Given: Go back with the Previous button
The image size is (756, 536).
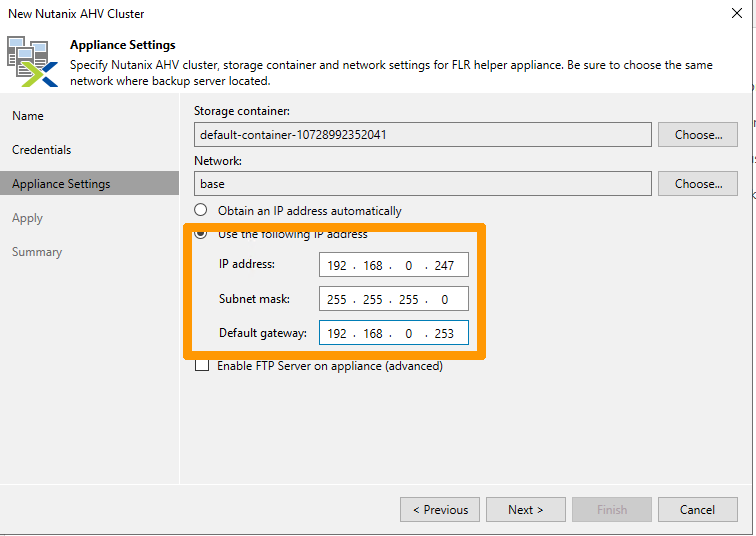Looking at the screenshot, I should coord(440,509).
